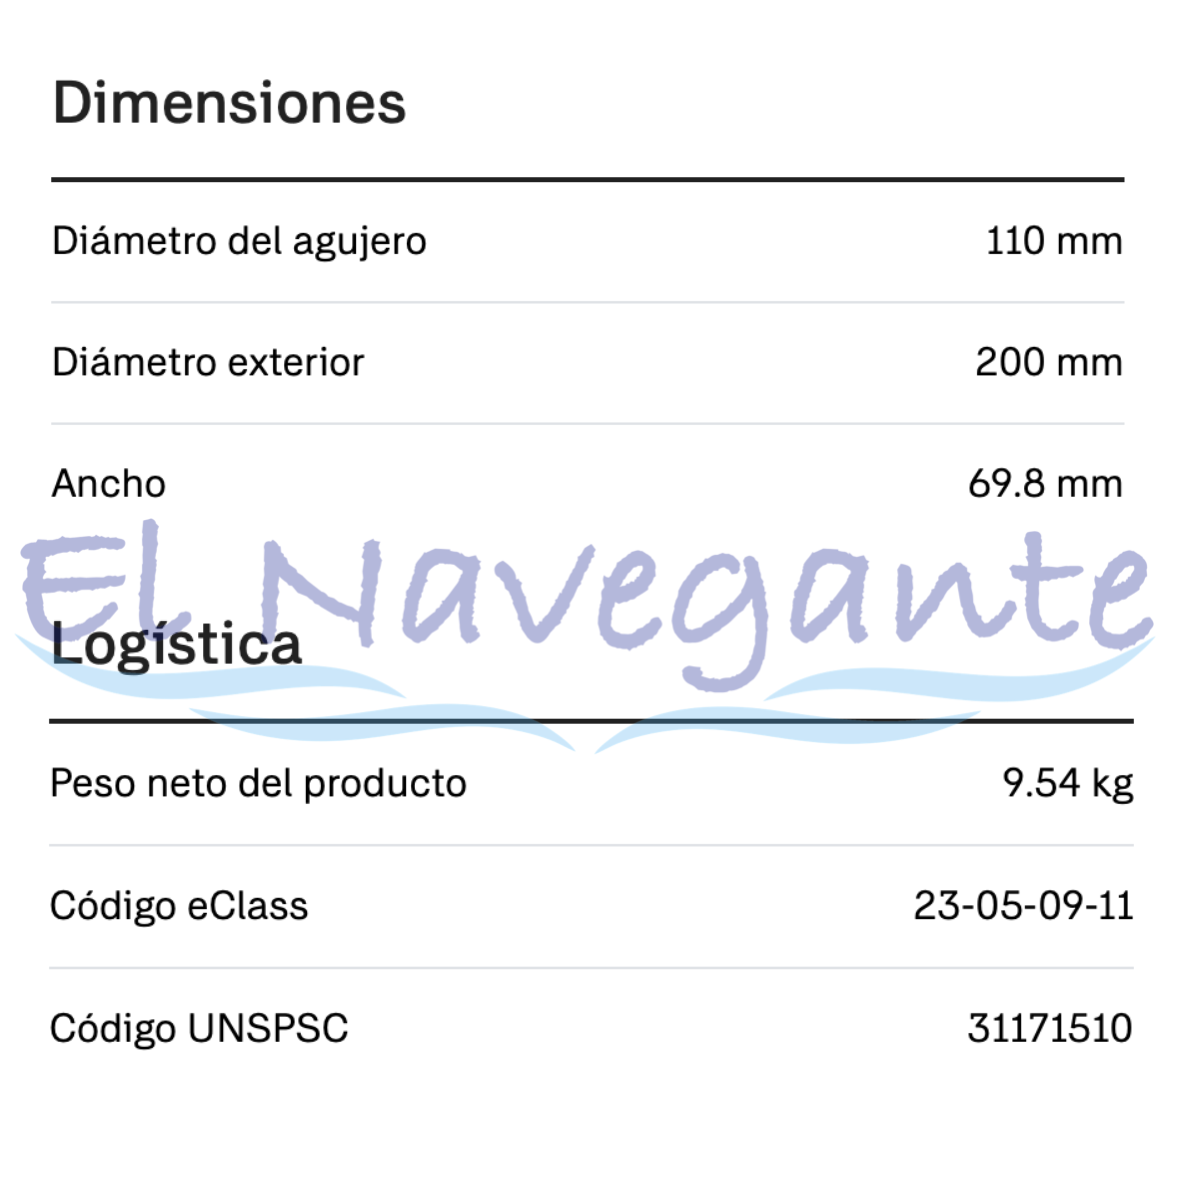Select the Diámetro del agujero label
This screenshot has width=1180, height=1182.
pos(239,241)
